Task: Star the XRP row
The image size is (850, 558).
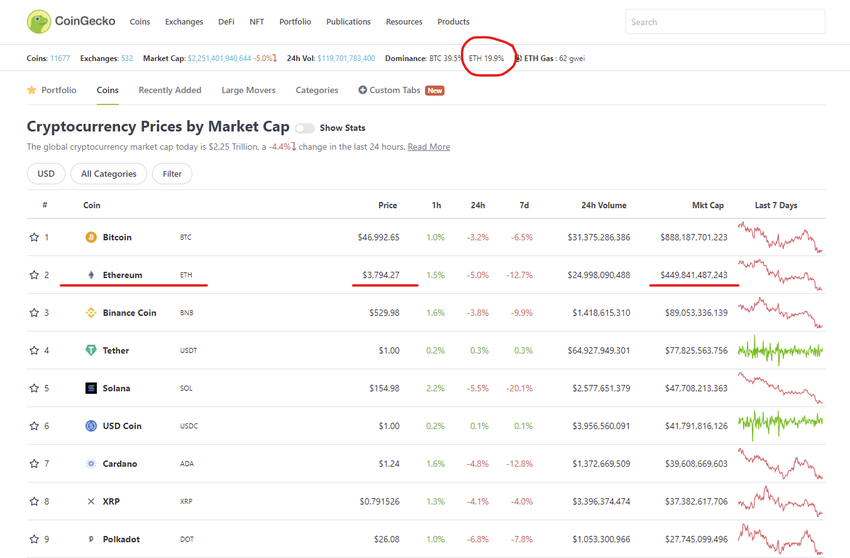Action: [34, 501]
